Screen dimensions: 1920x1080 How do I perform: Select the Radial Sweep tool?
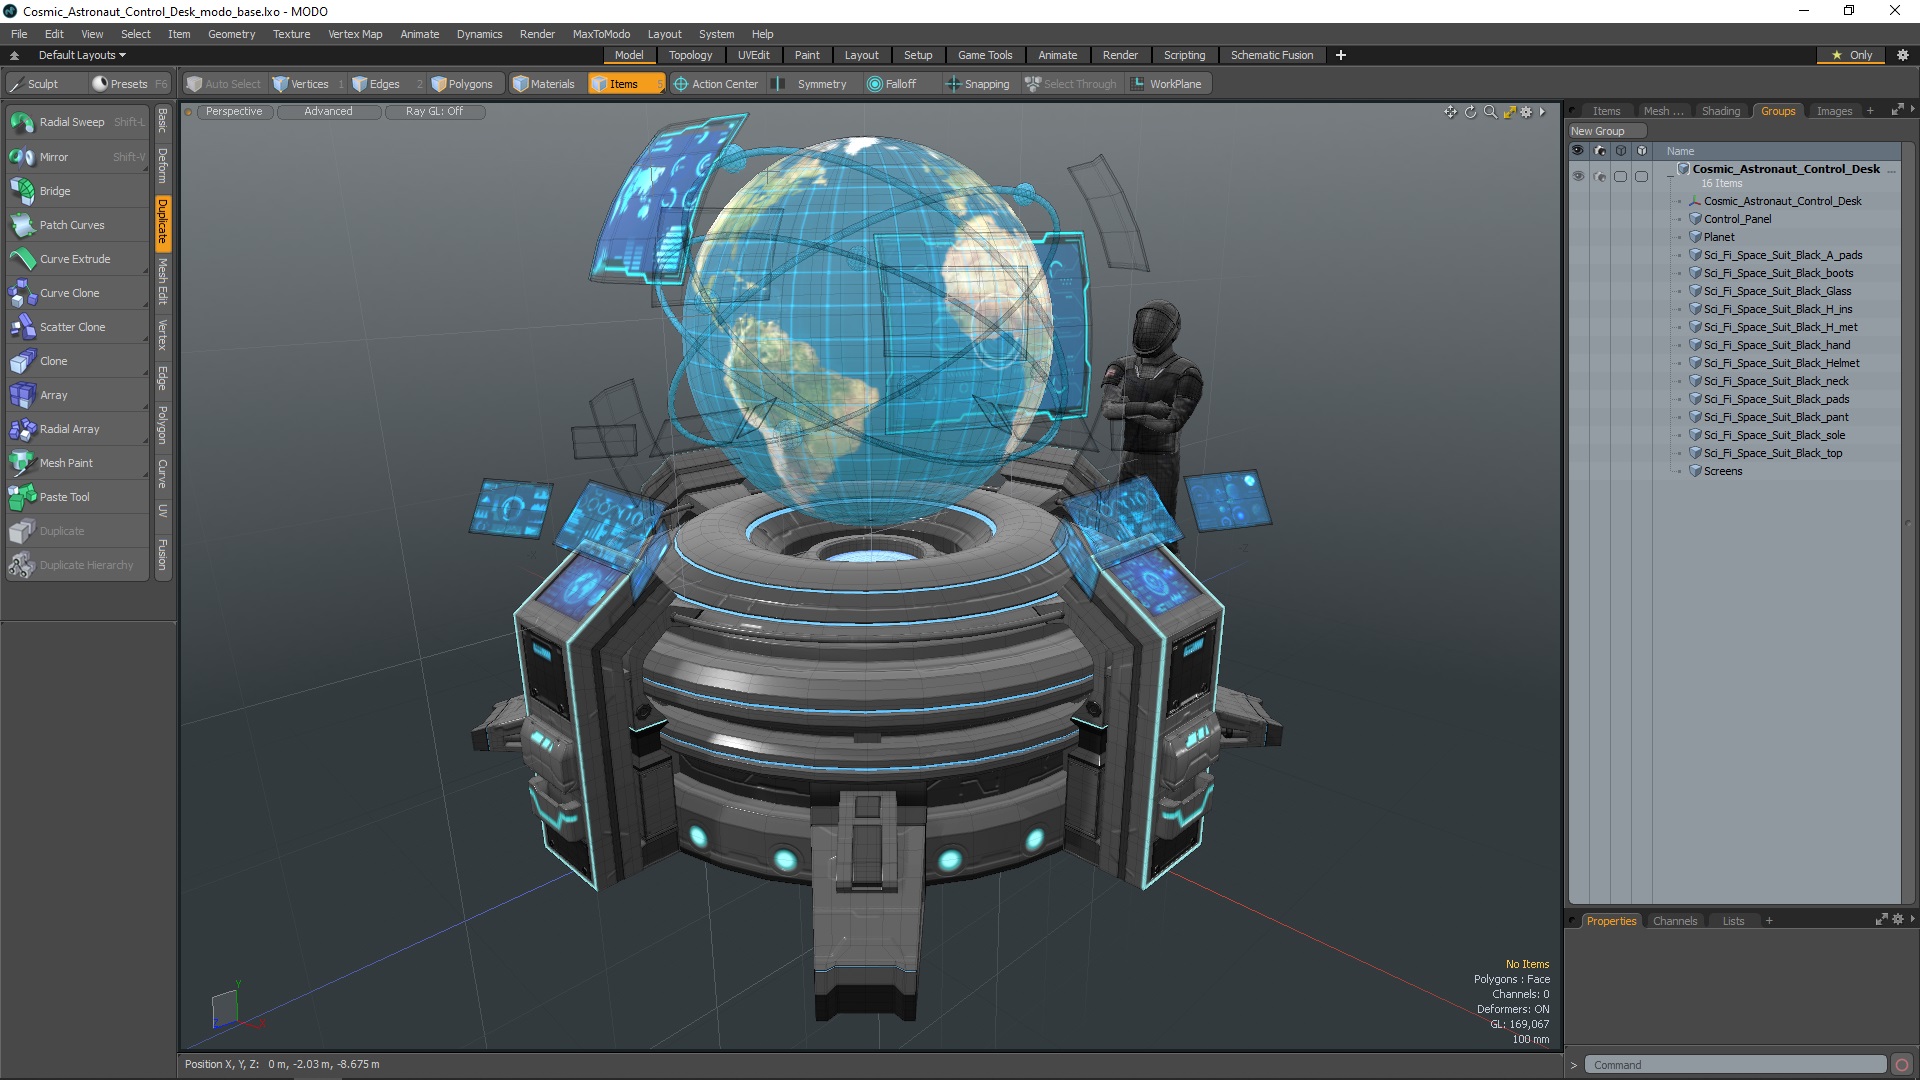click(73, 123)
